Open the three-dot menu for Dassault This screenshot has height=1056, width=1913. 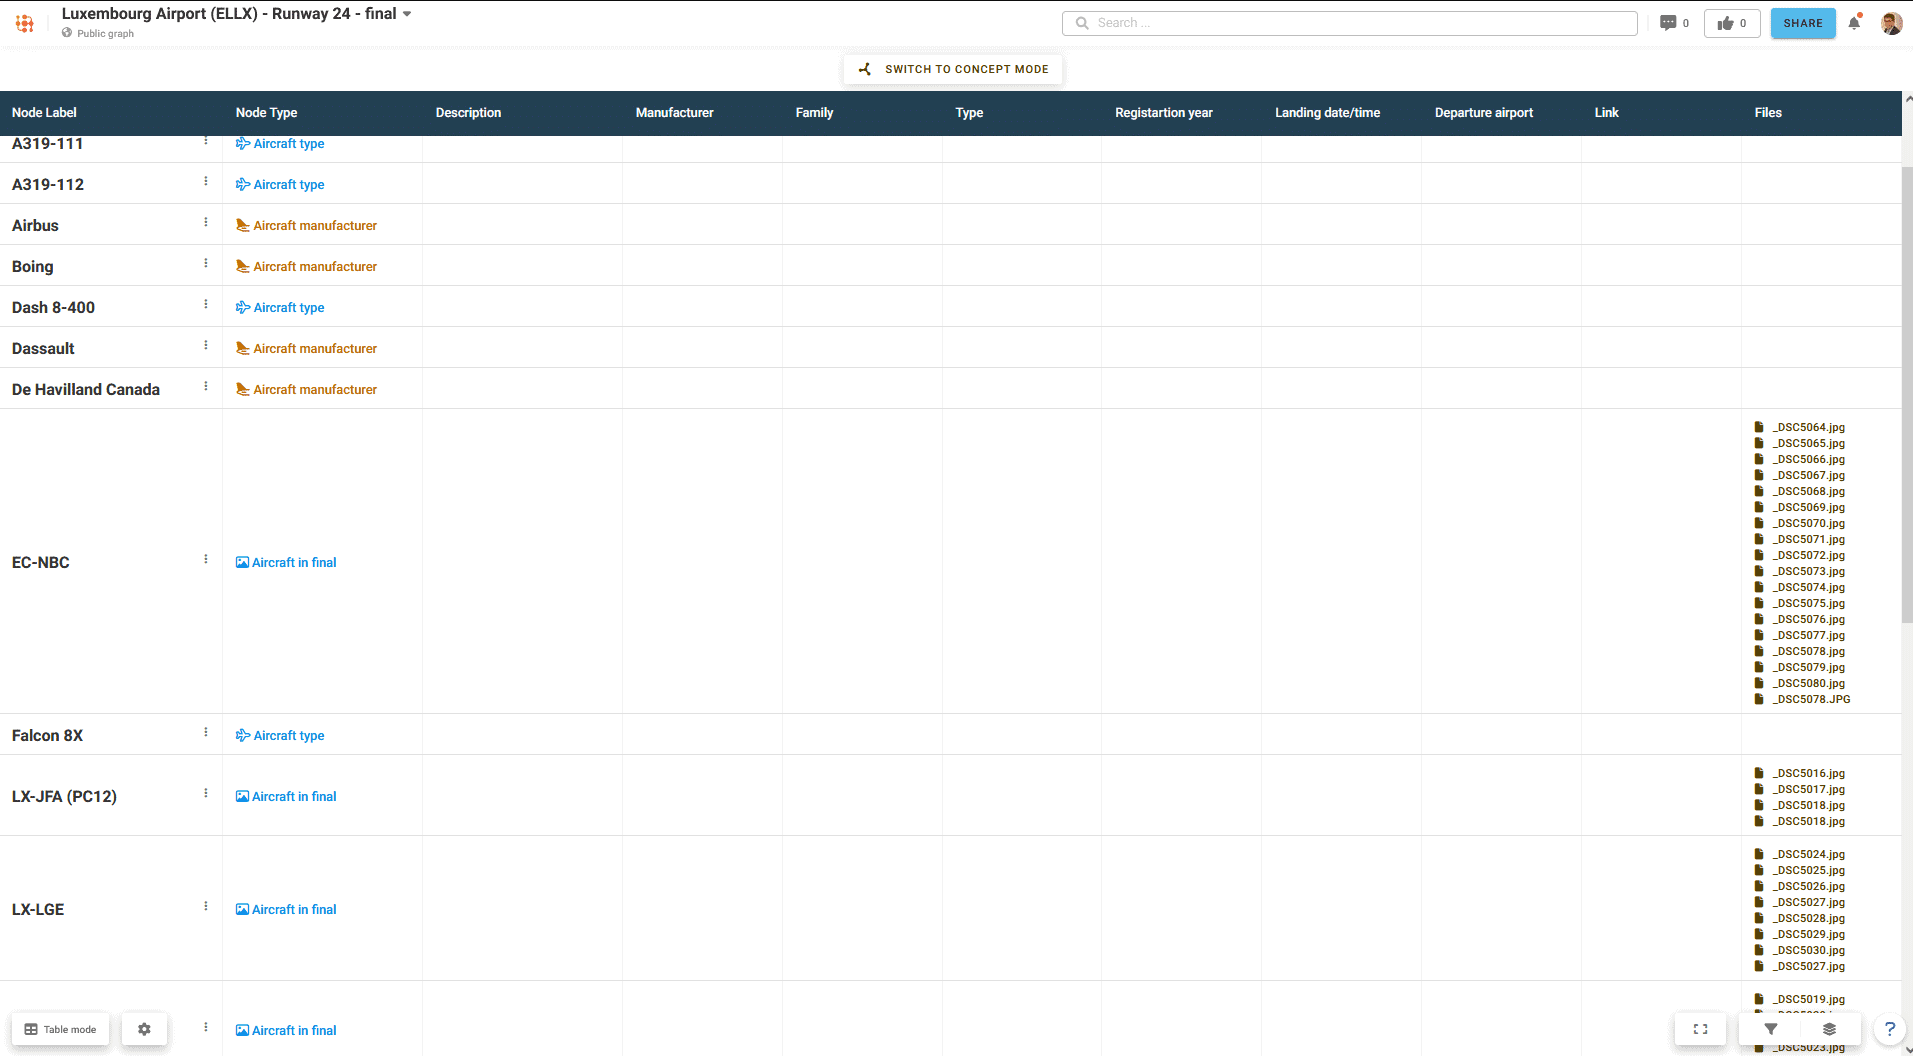tap(206, 346)
